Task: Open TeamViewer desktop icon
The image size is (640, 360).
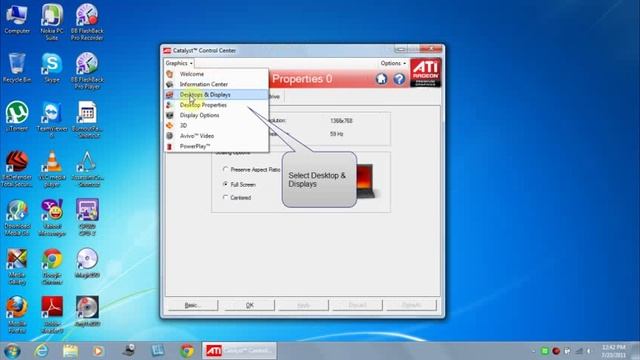Action: point(52,120)
